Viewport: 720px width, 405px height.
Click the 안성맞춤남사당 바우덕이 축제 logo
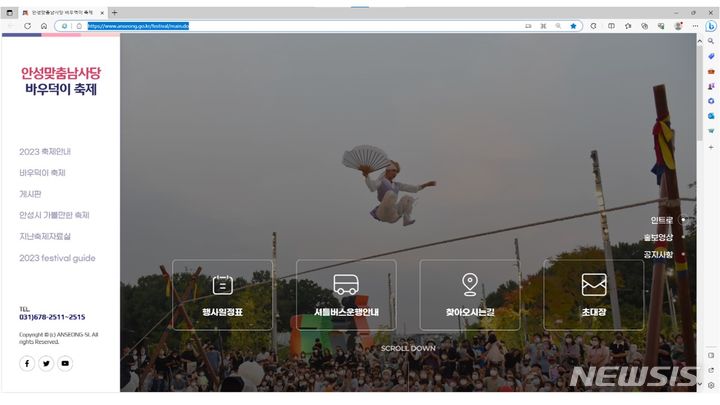[61, 81]
